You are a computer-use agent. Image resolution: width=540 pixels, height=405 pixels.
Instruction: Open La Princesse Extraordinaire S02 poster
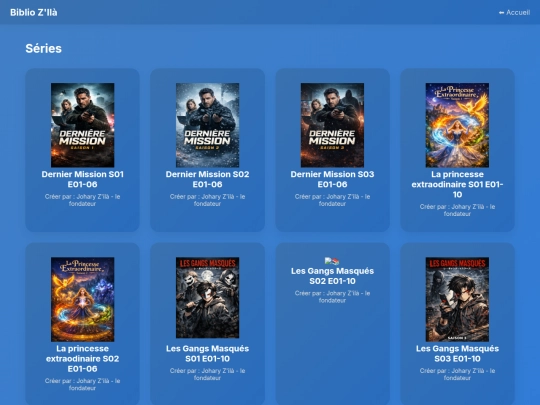83,299
